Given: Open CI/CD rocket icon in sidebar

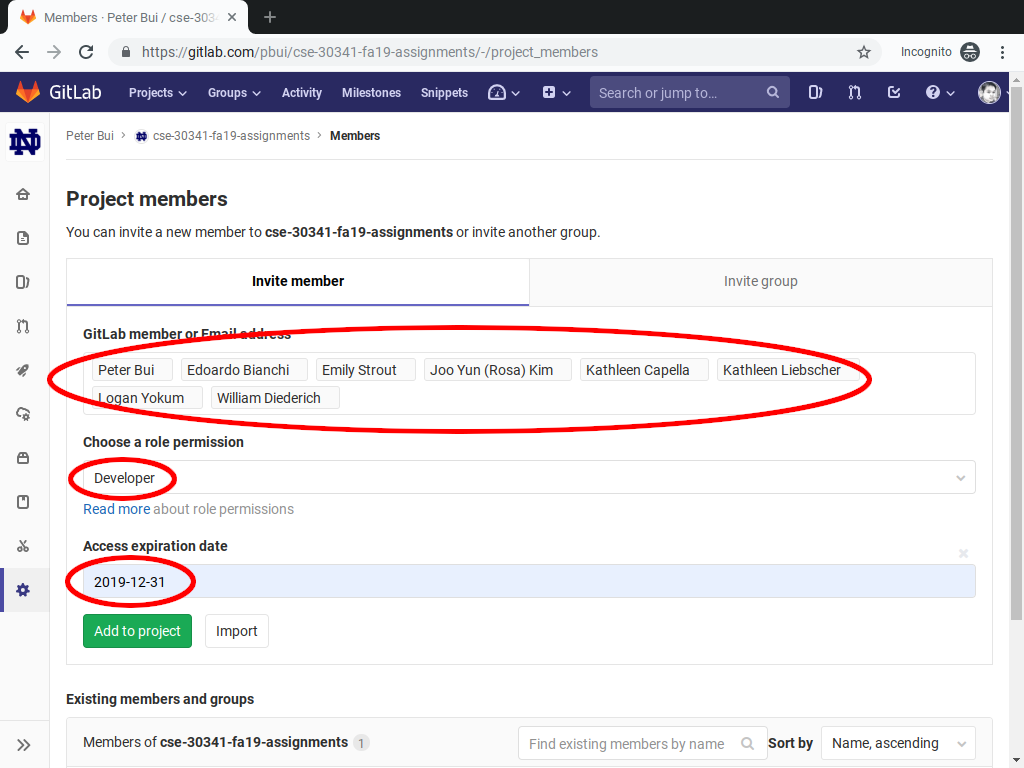Looking at the screenshot, I should [x=23, y=370].
